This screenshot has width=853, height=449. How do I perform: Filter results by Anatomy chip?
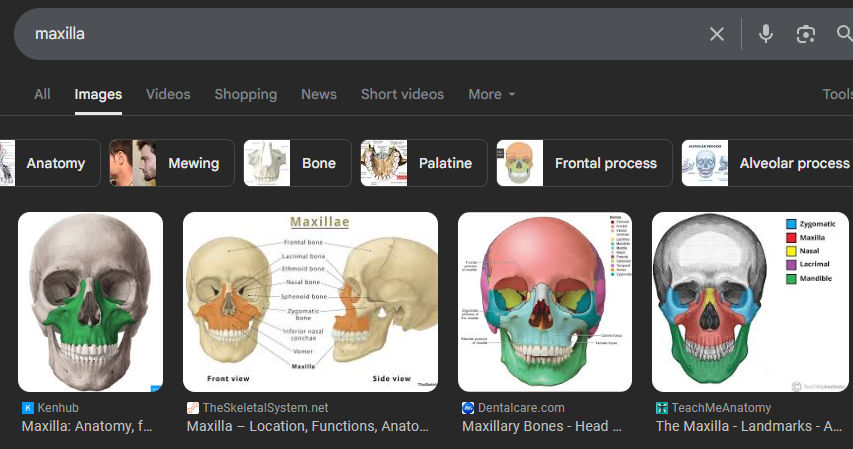click(x=50, y=163)
